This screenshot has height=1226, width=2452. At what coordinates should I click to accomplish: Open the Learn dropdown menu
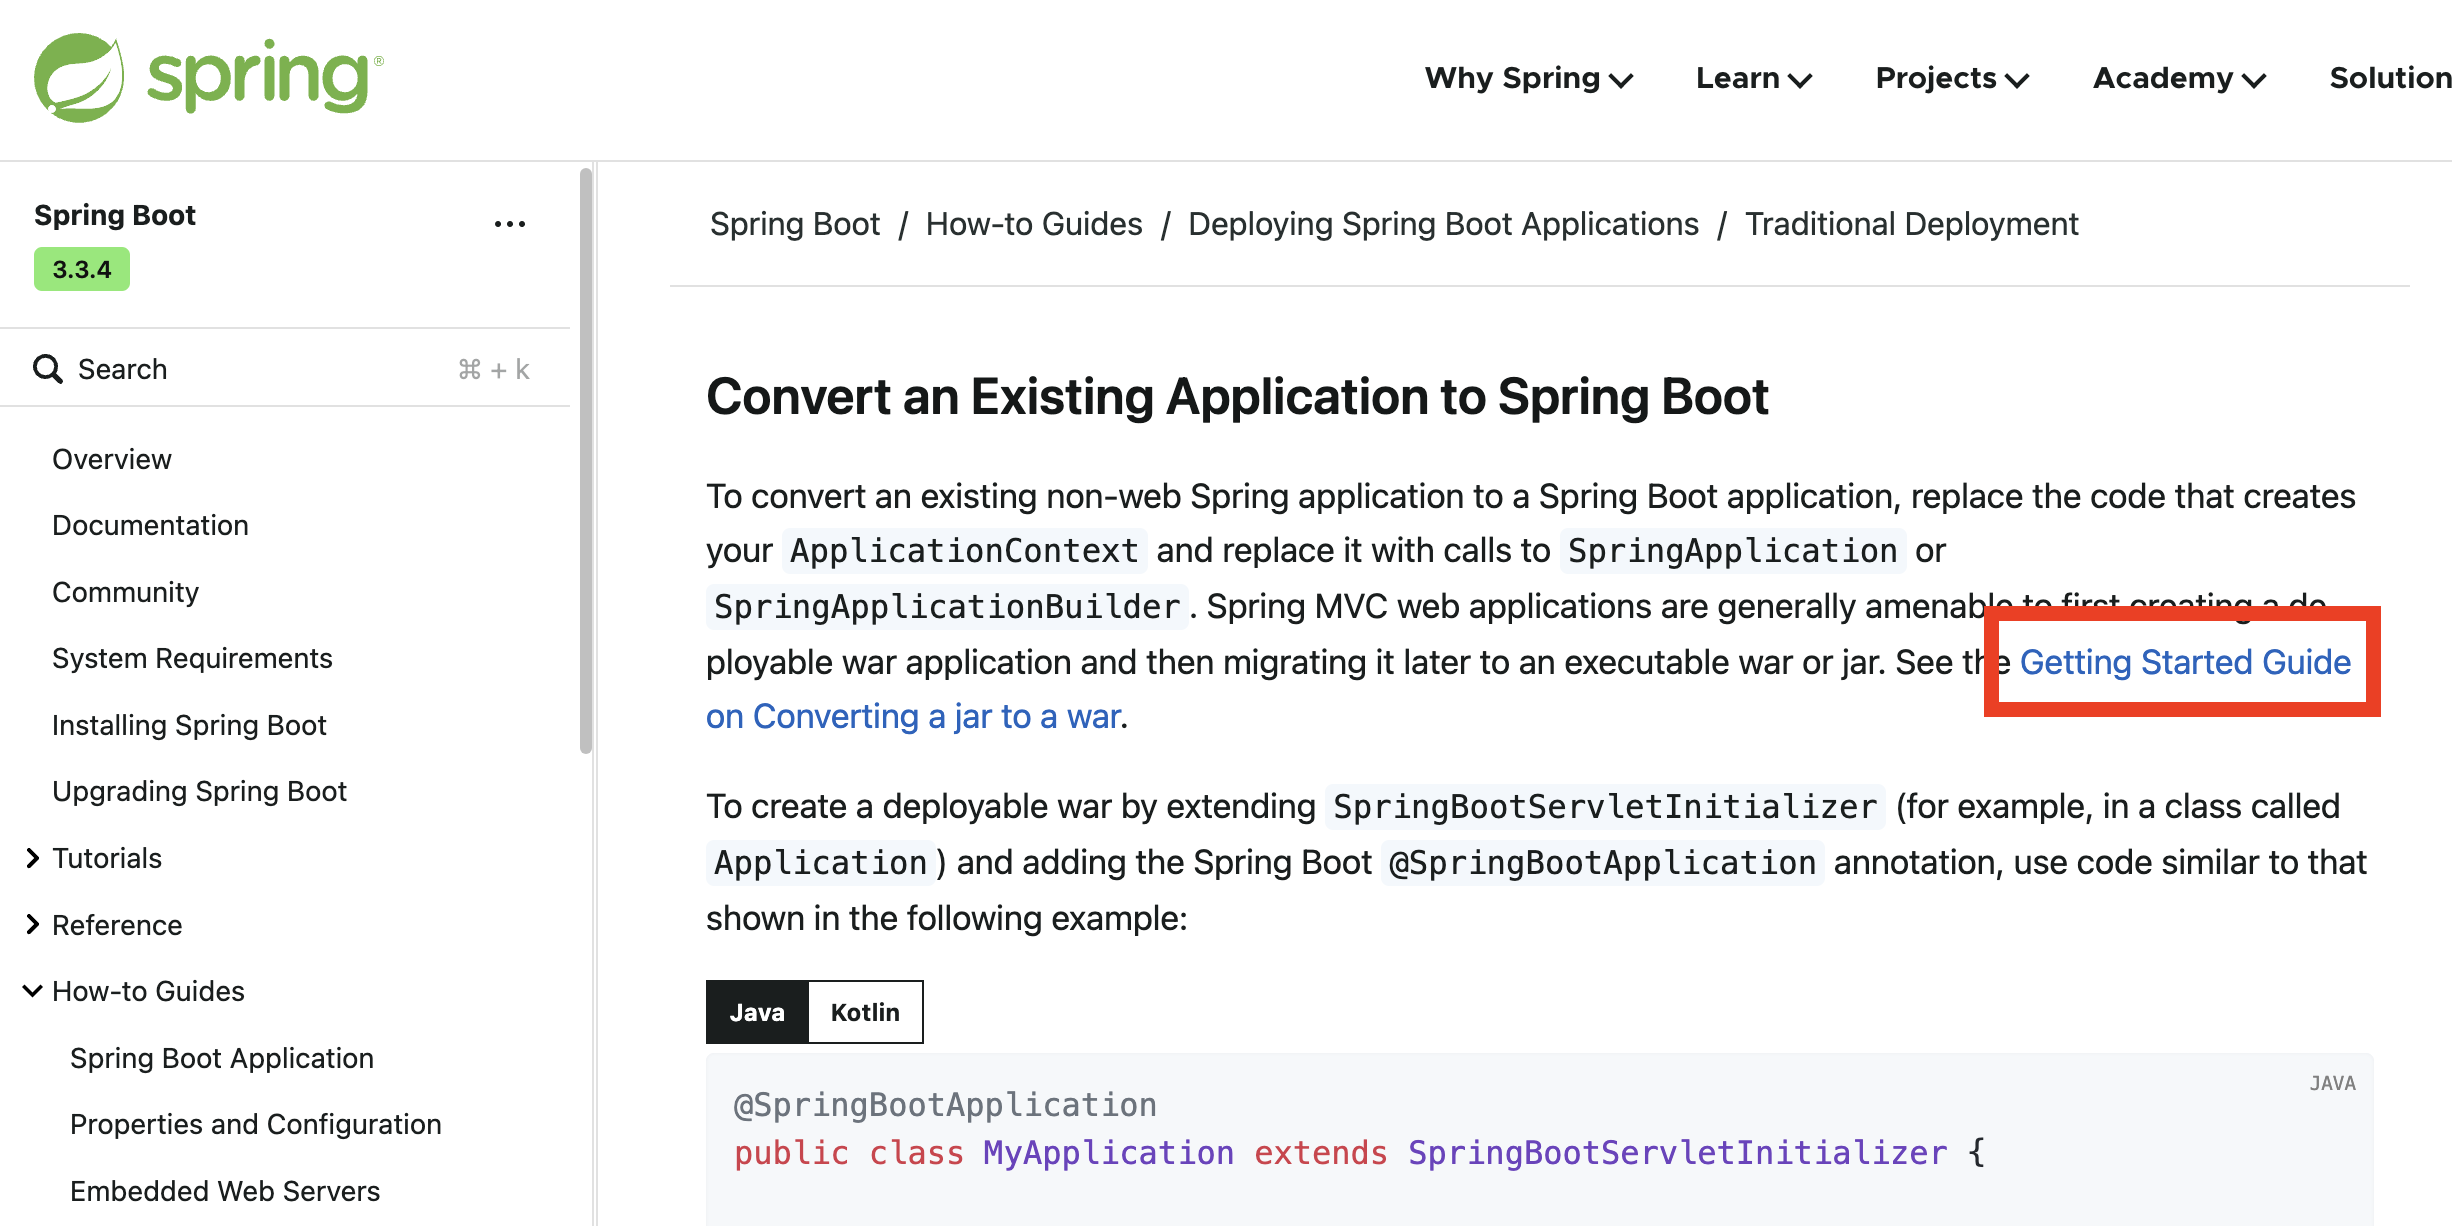click(x=1753, y=78)
